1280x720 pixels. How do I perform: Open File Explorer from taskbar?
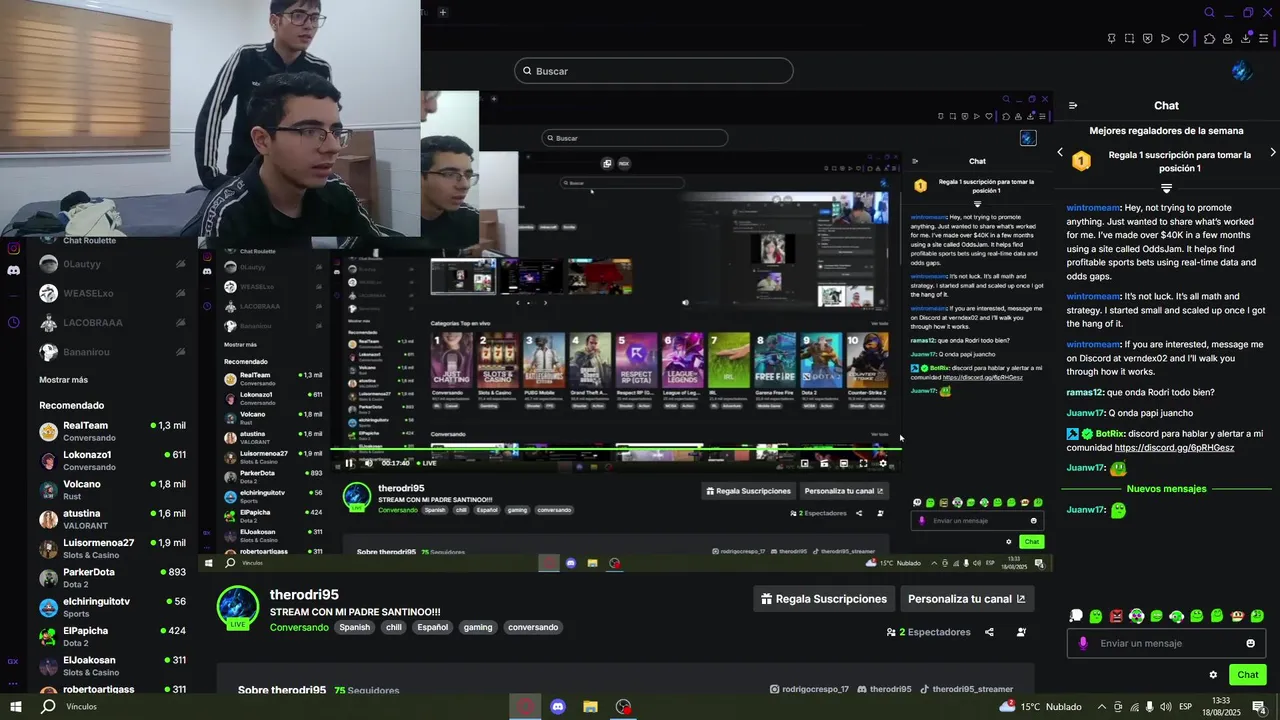pyautogui.click(x=590, y=707)
